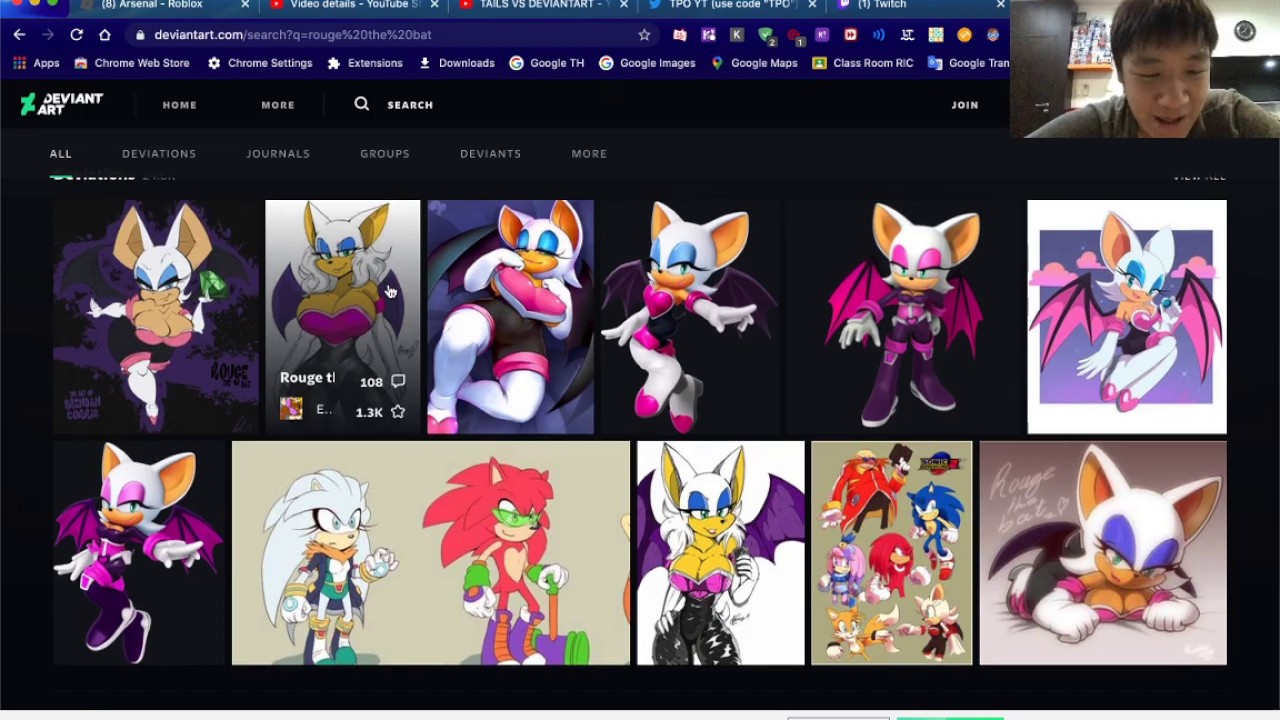Viewport: 1280px width, 720px height.
Task: Close the TAILS VS DEVIANTART tab
Action: tap(624, 5)
